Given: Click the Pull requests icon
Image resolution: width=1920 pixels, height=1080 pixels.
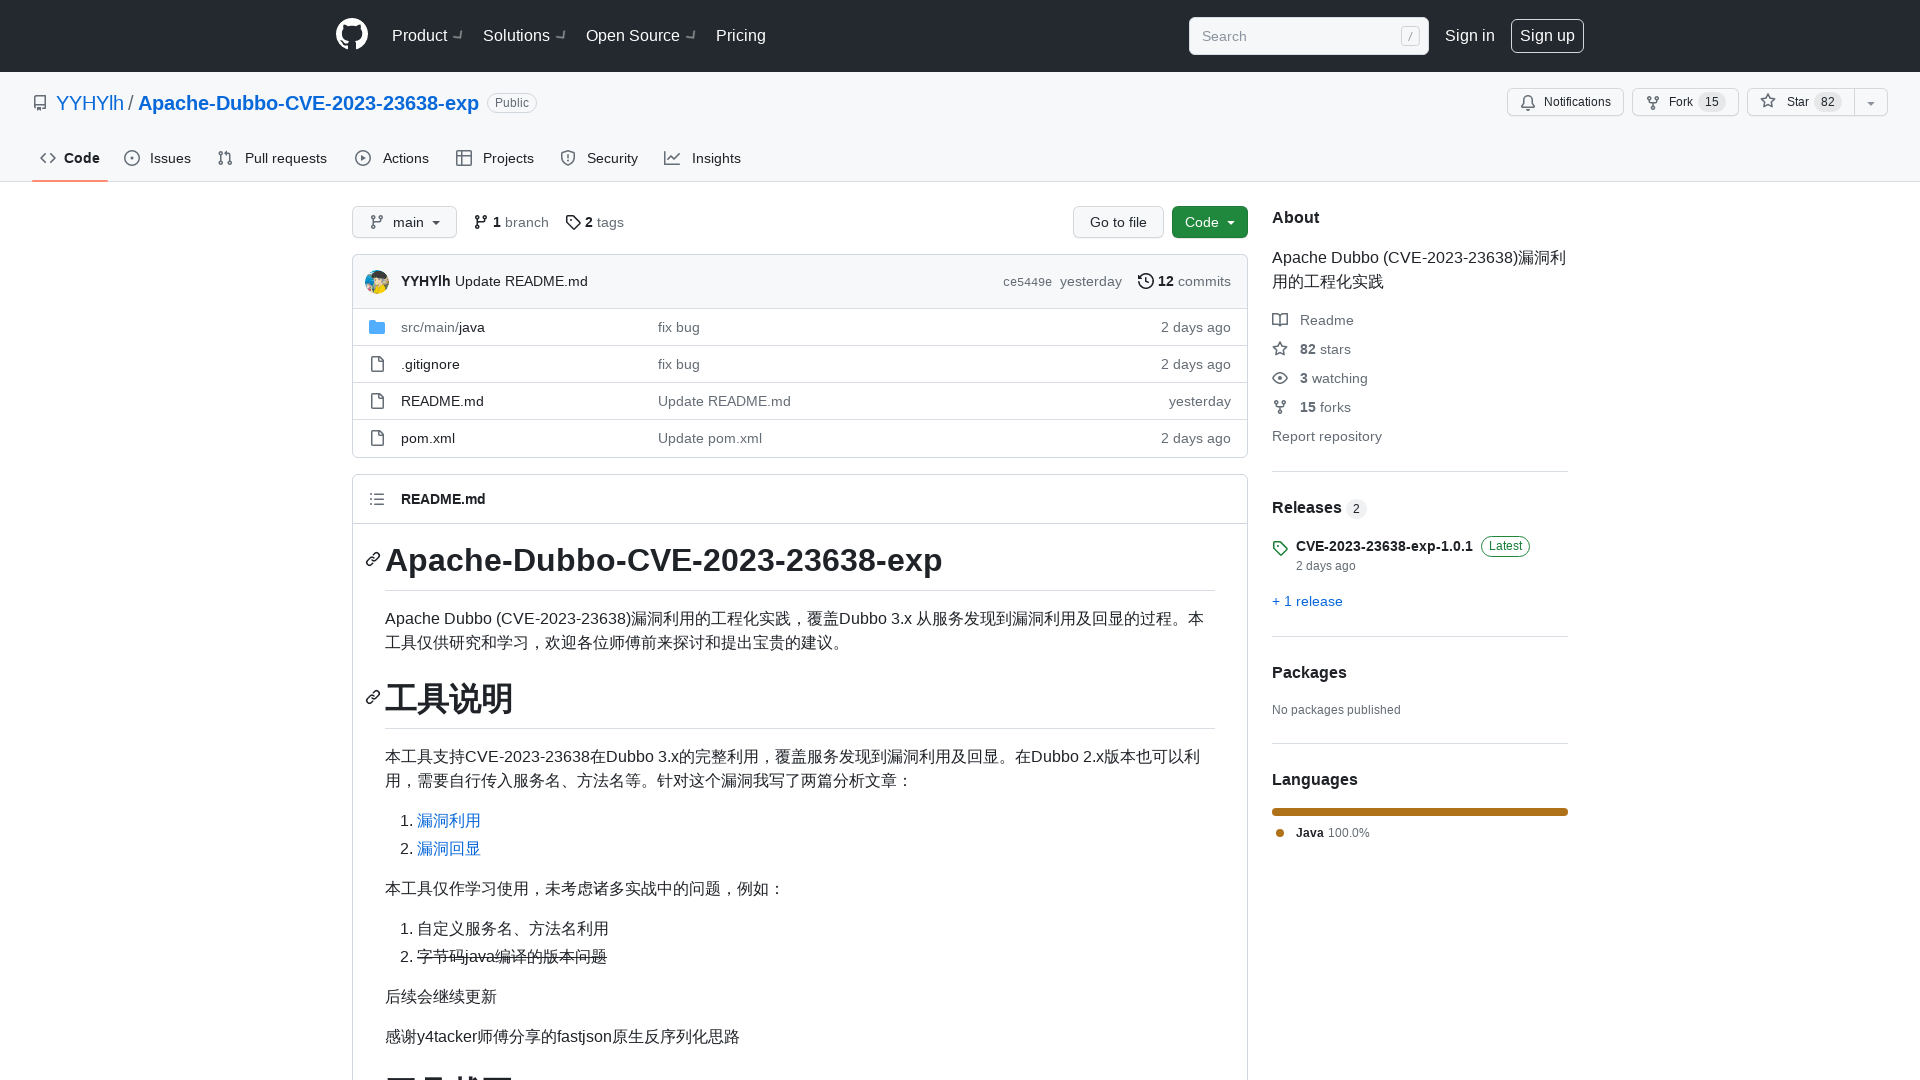Looking at the screenshot, I should (225, 158).
